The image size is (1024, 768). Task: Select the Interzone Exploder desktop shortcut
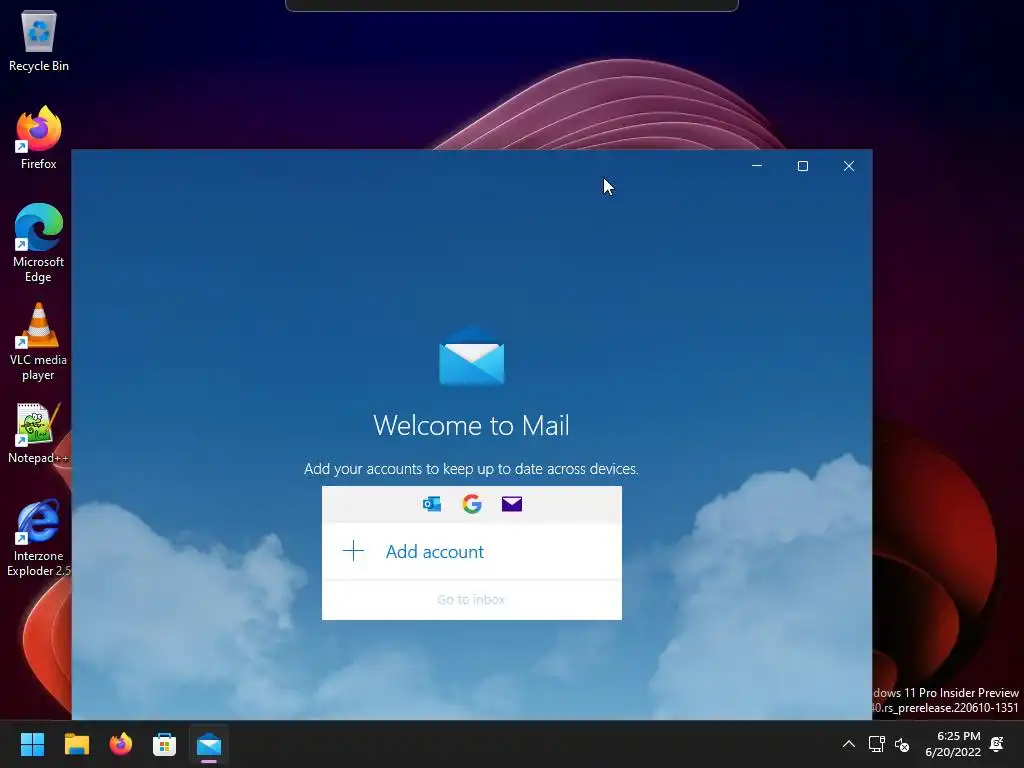pyautogui.click(x=39, y=538)
